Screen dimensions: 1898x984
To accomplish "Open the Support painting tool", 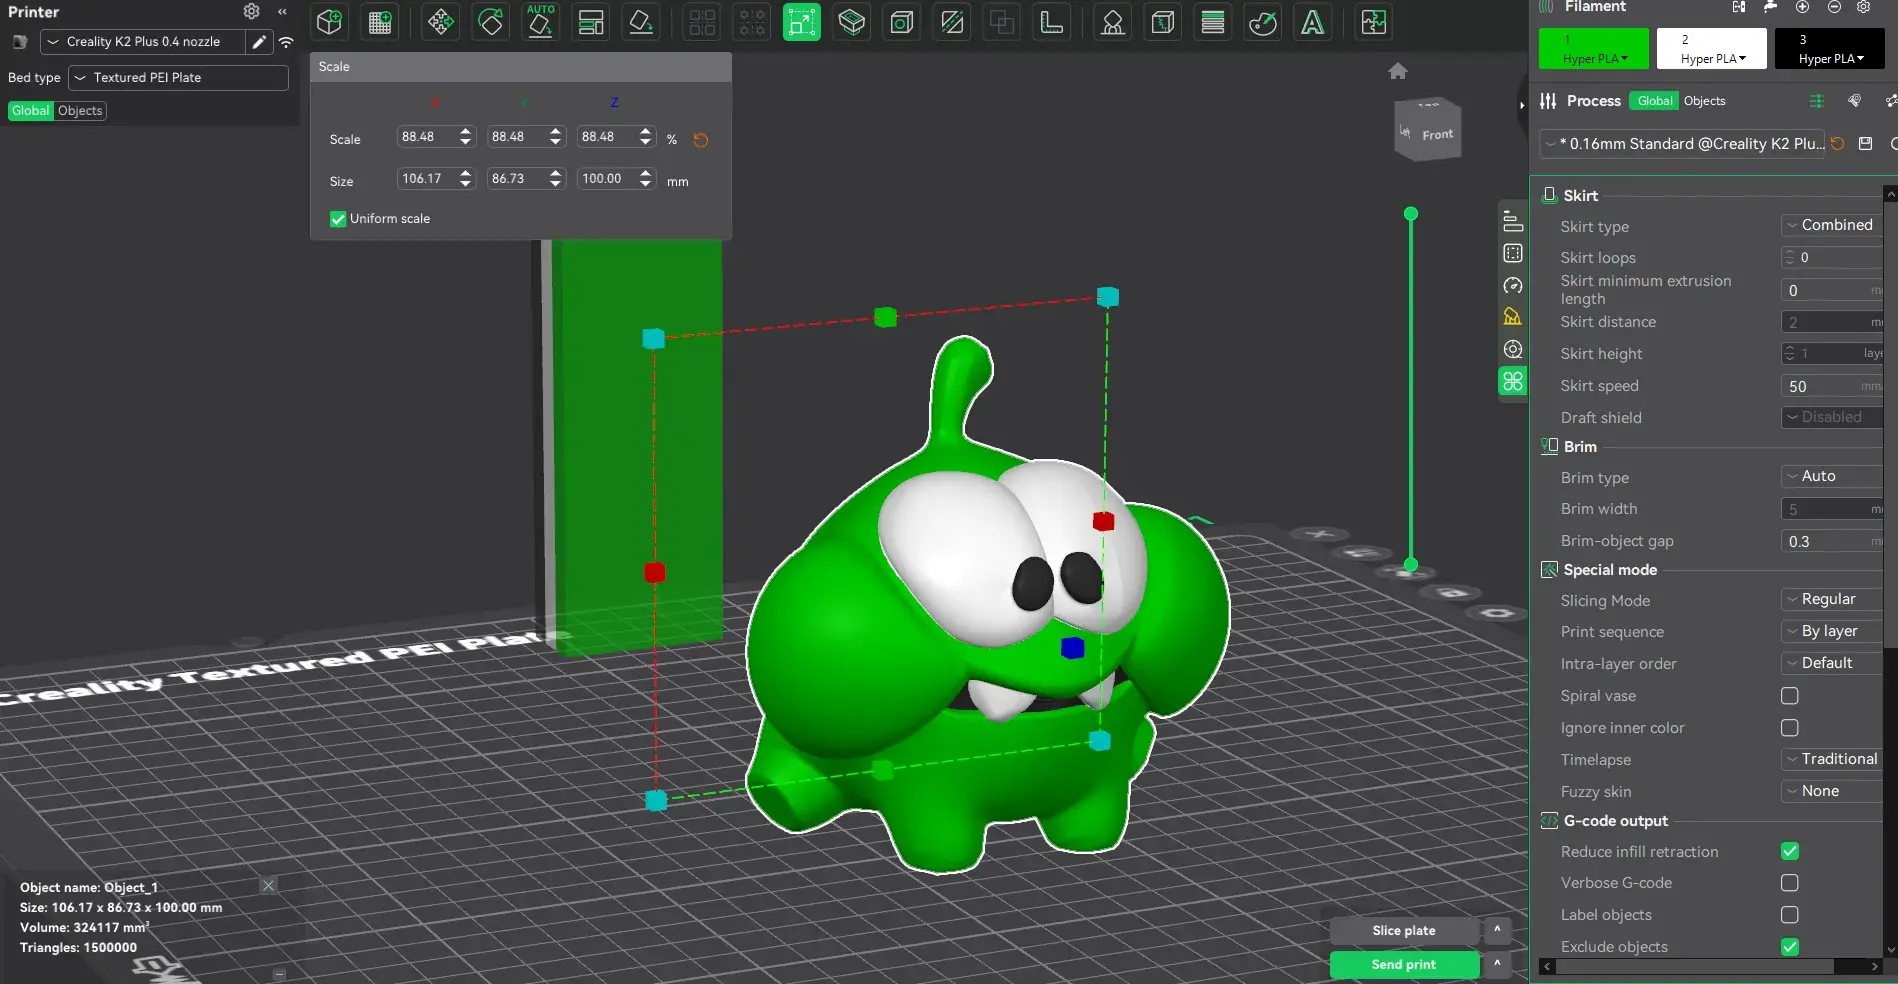I will click(1112, 22).
